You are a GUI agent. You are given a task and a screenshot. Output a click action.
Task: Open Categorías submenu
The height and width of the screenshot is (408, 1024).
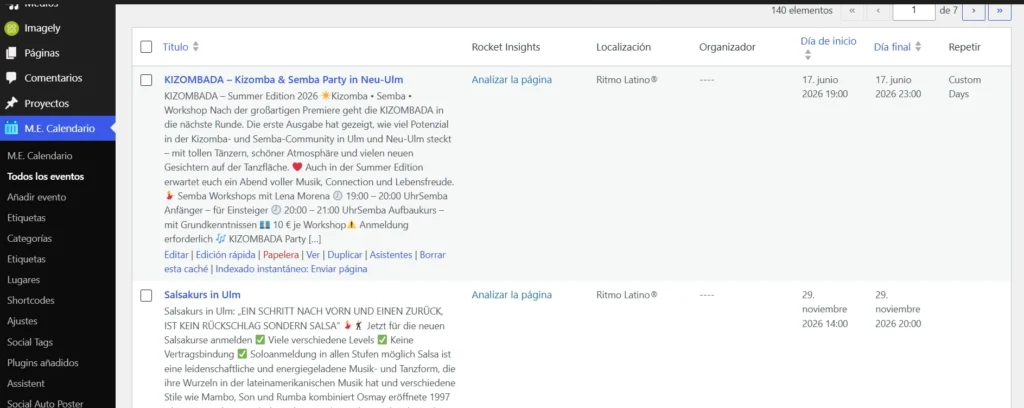(x=29, y=238)
